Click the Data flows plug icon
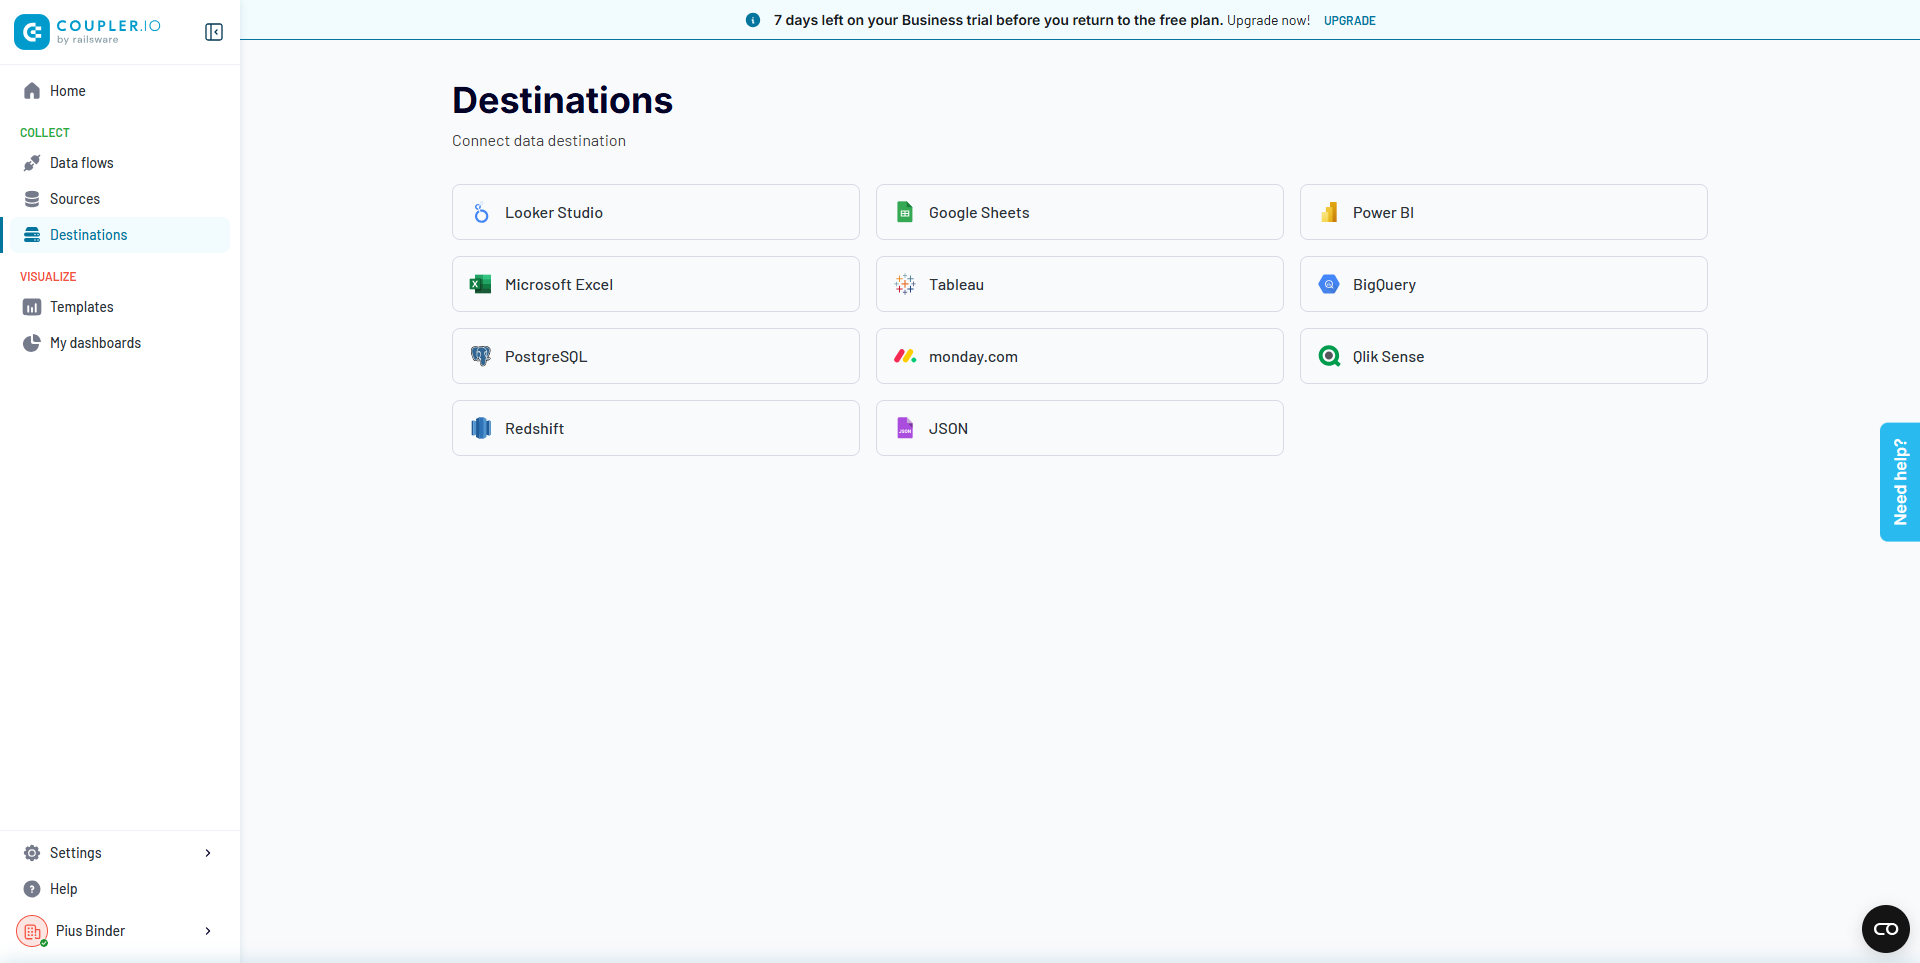Viewport: 1920px width, 963px height. 32,163
